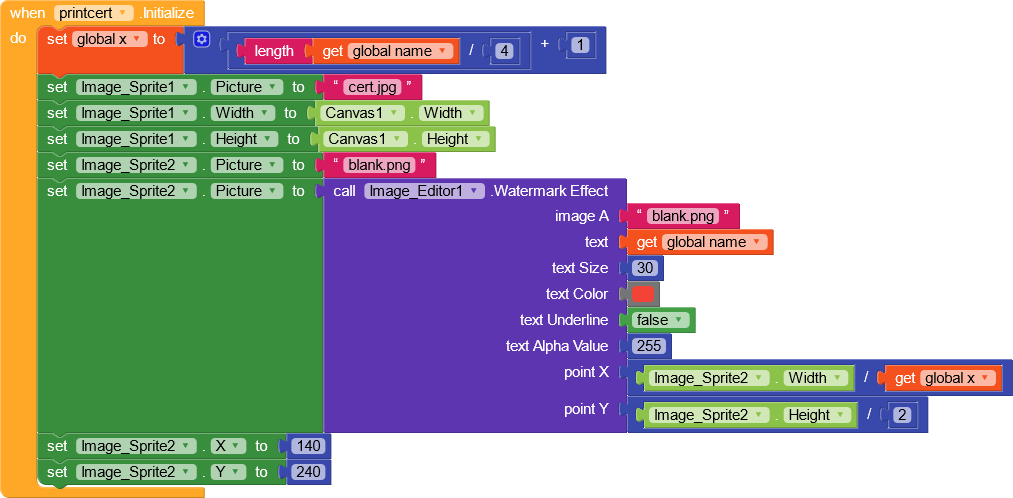Click the 'text Underline' parameter label
The width and height of the screenshot is (1013, 498).
[x=563, y=320]
